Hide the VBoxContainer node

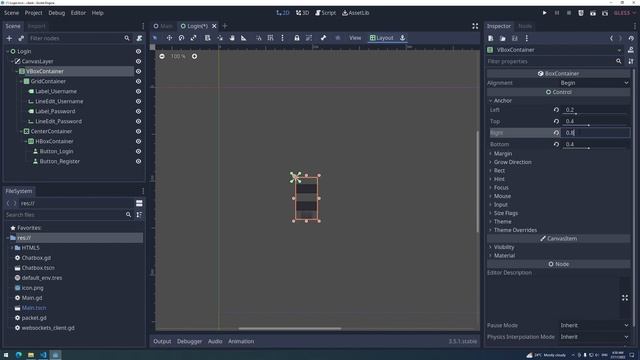138,71
